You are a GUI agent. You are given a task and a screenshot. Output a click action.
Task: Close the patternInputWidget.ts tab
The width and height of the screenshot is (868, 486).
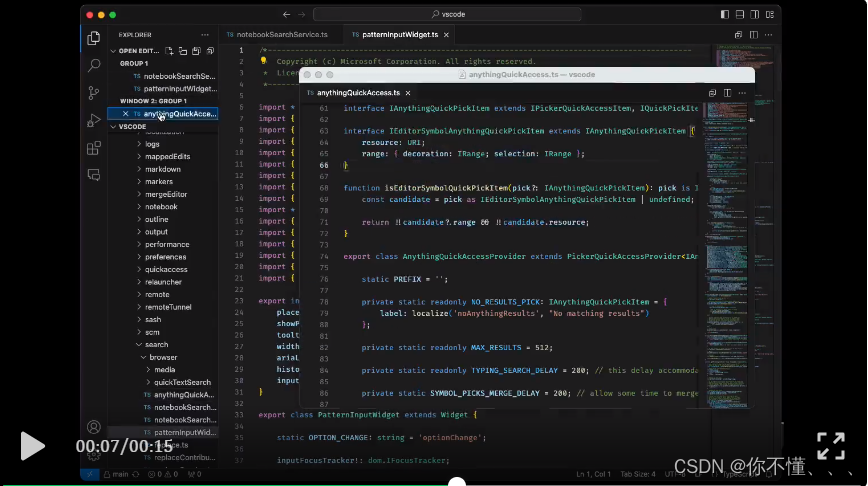coord(446,35)
